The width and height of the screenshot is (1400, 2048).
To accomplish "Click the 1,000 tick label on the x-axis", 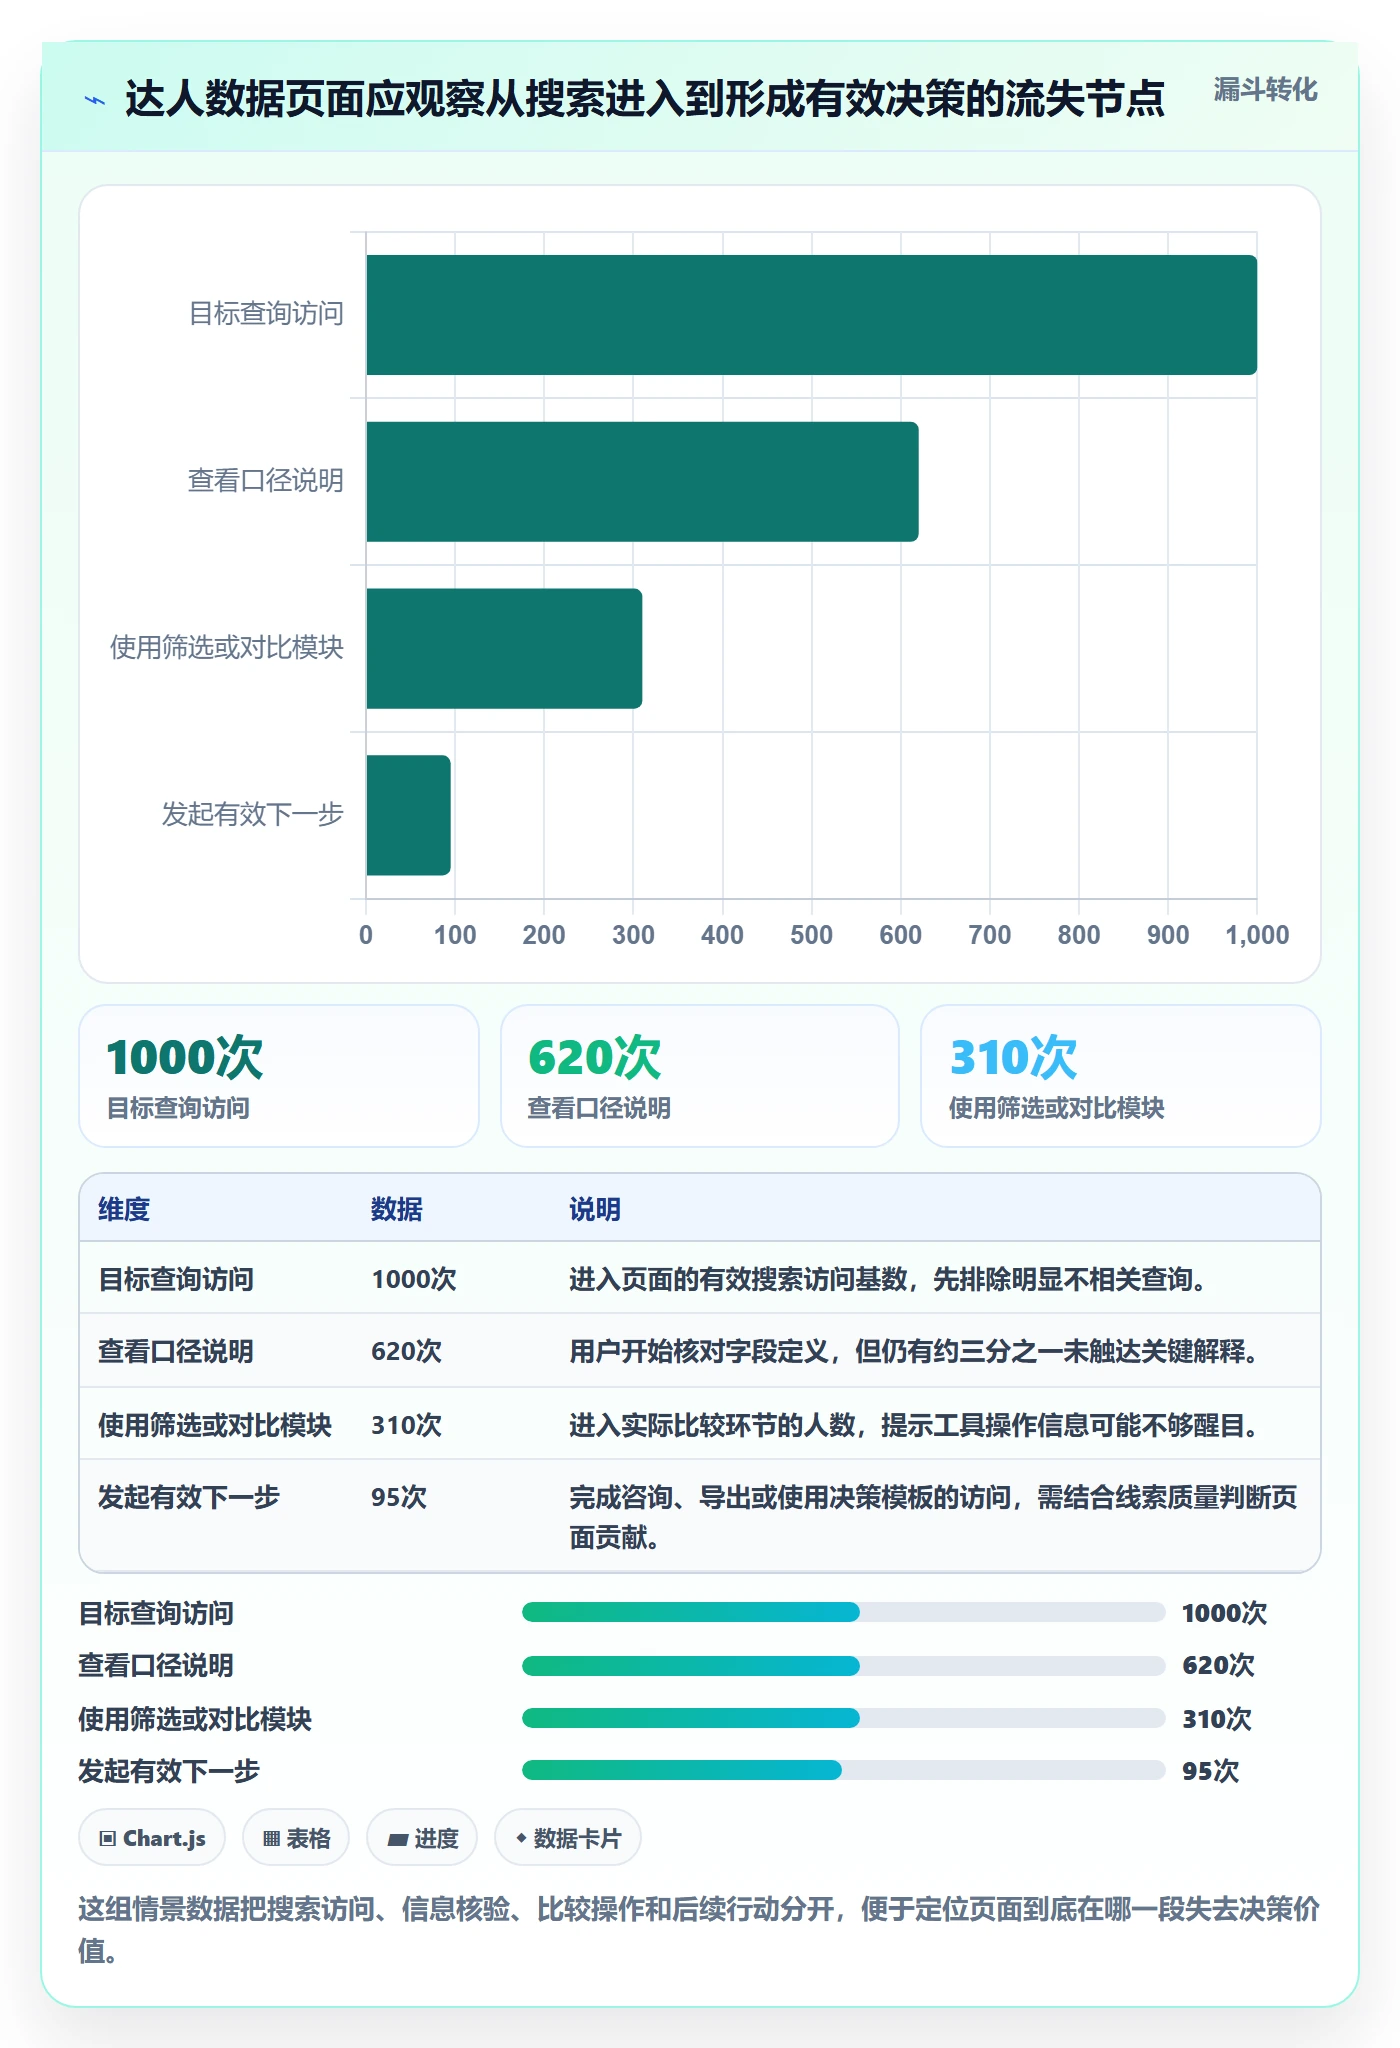I will 1257,935.
